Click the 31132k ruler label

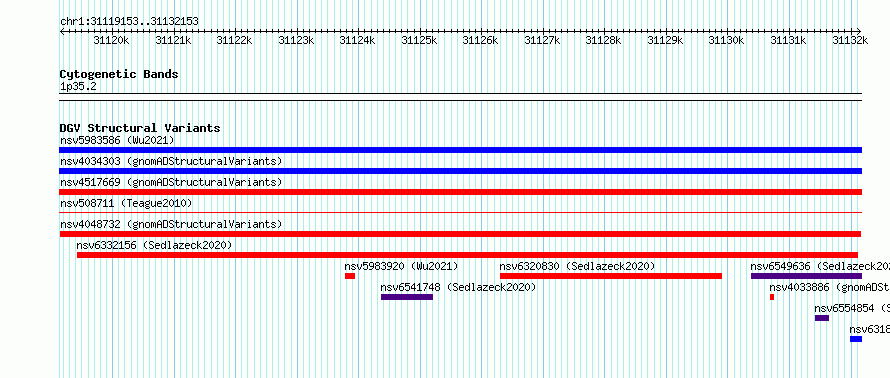click(x=850, y=40)
